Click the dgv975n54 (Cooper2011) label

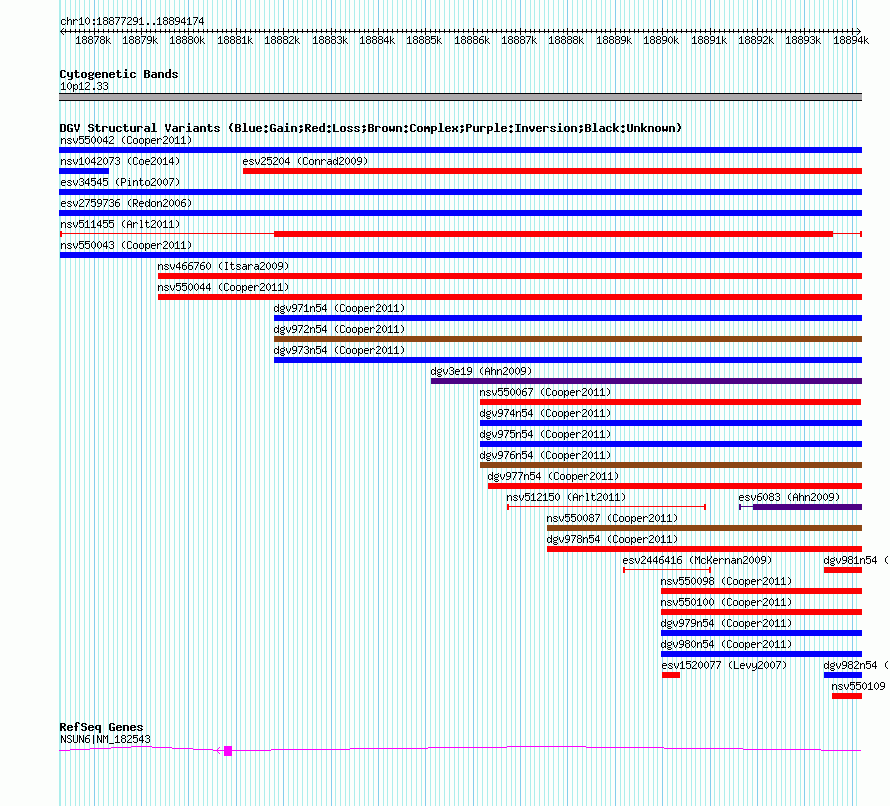545,434
